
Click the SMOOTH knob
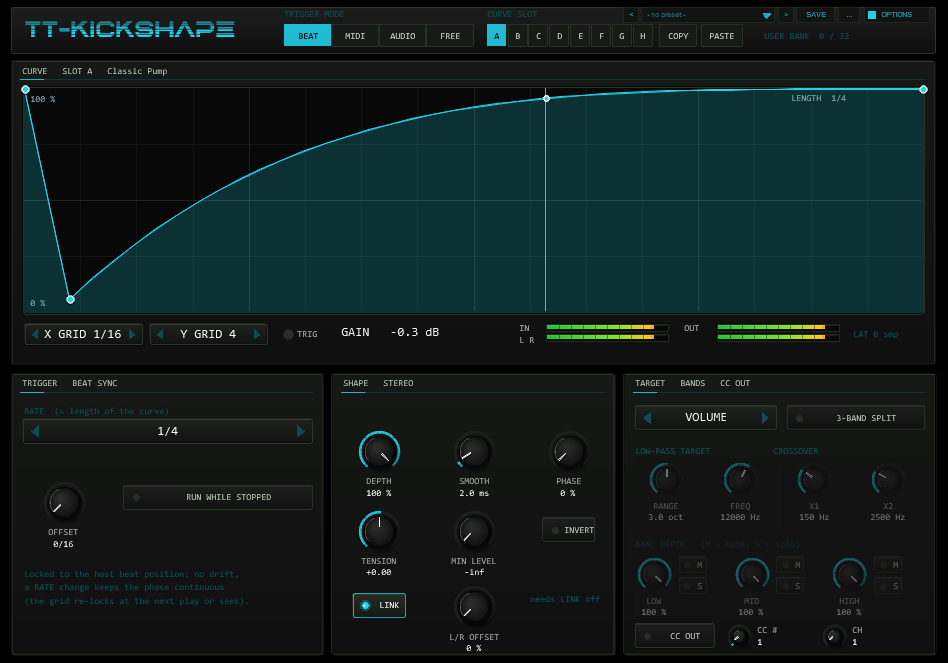(x=474, y=451)
